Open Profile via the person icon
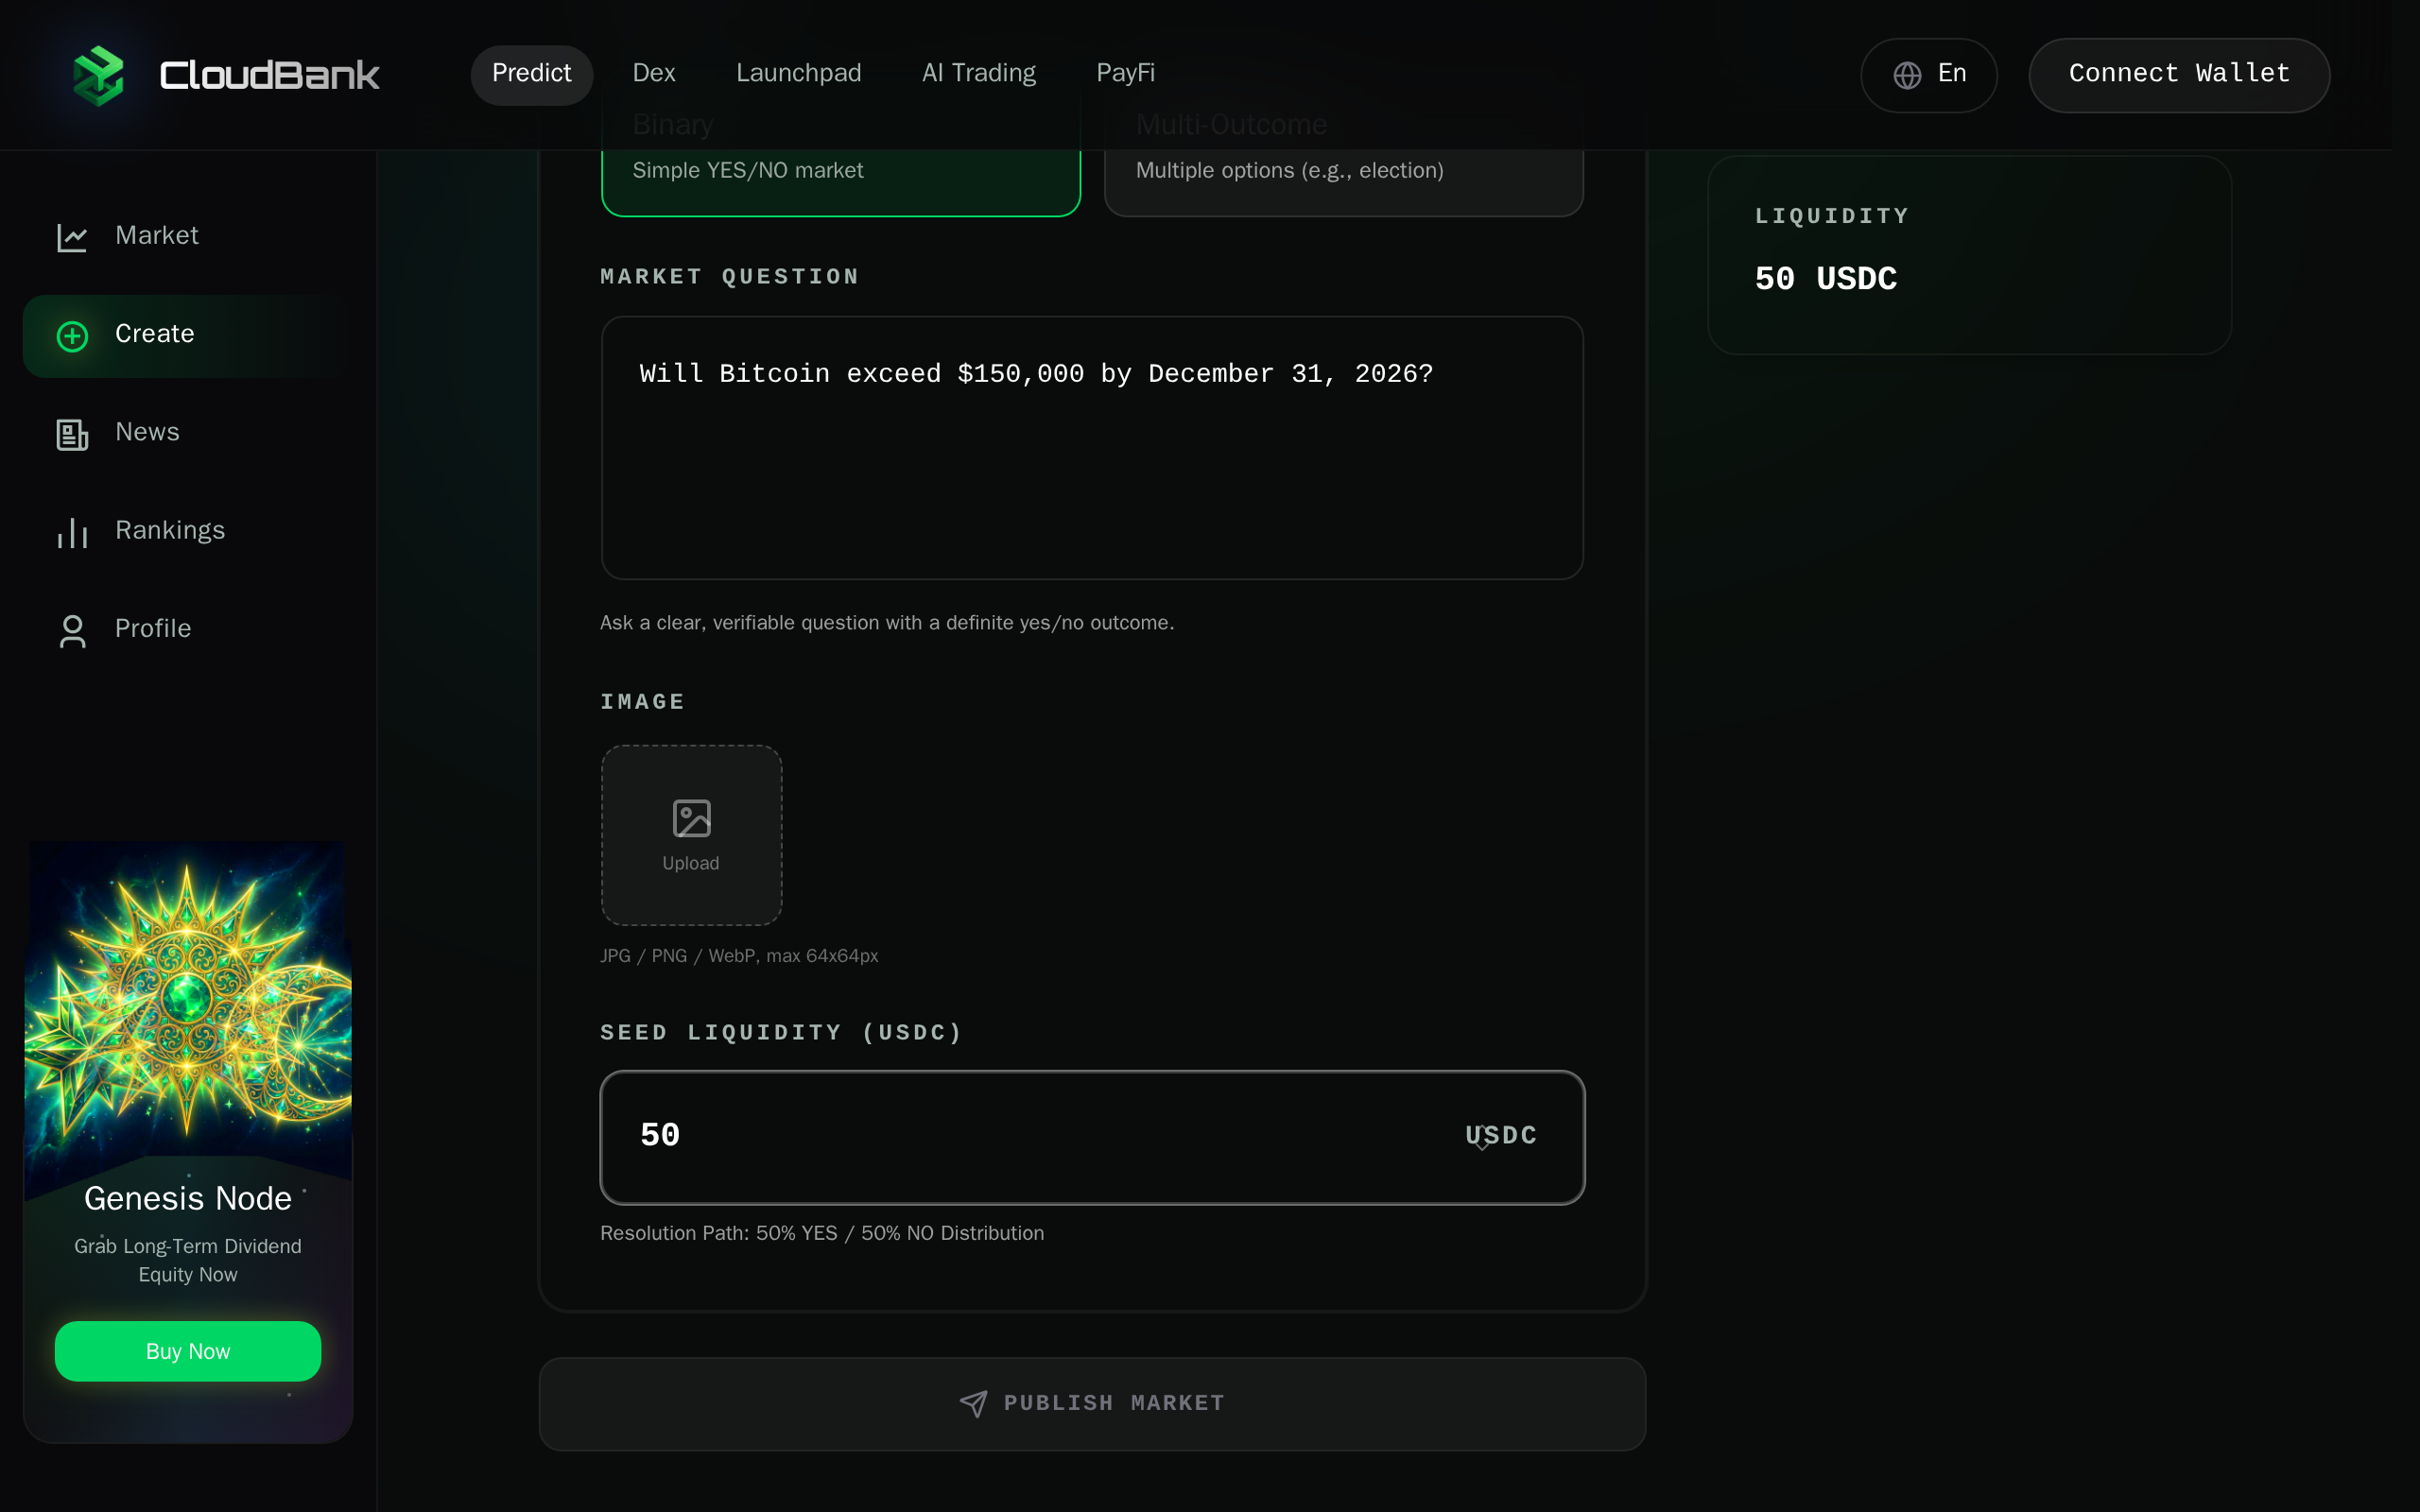Viewport: 2420px width, 1512px height. 71,629
